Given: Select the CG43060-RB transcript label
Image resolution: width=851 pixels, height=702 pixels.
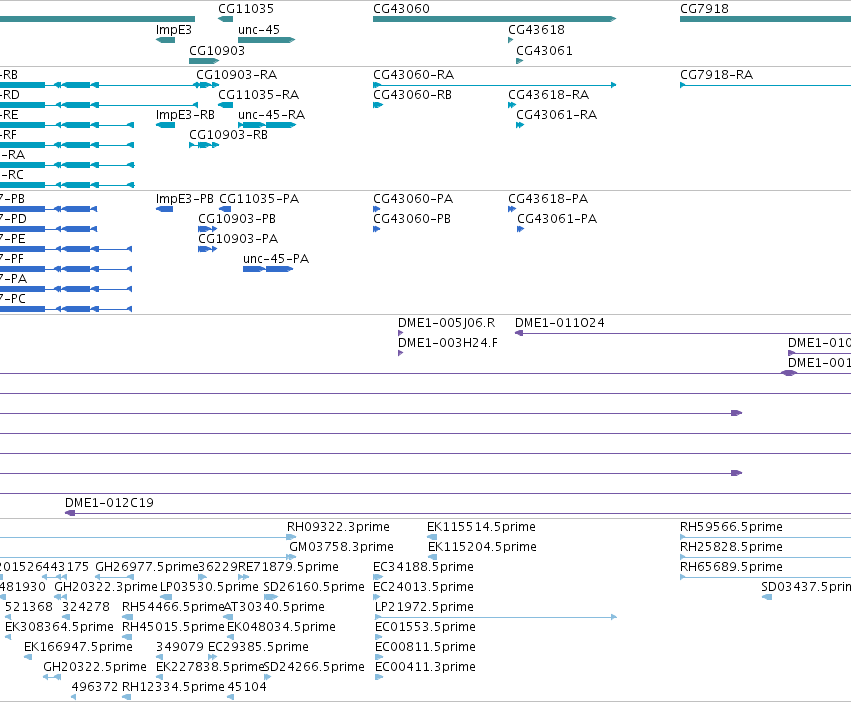Looking at the screenshot, I should pos(412,94).
